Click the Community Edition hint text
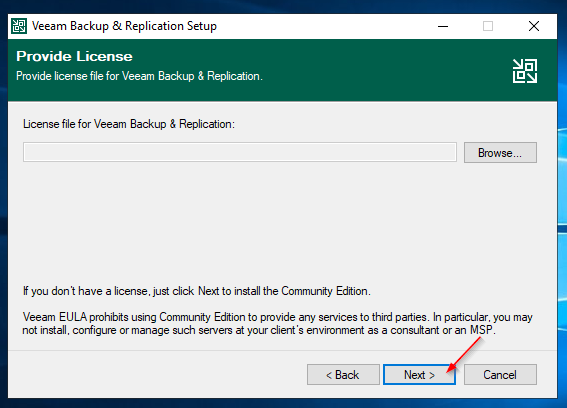567x408 pixels. [x=197, y=291]
